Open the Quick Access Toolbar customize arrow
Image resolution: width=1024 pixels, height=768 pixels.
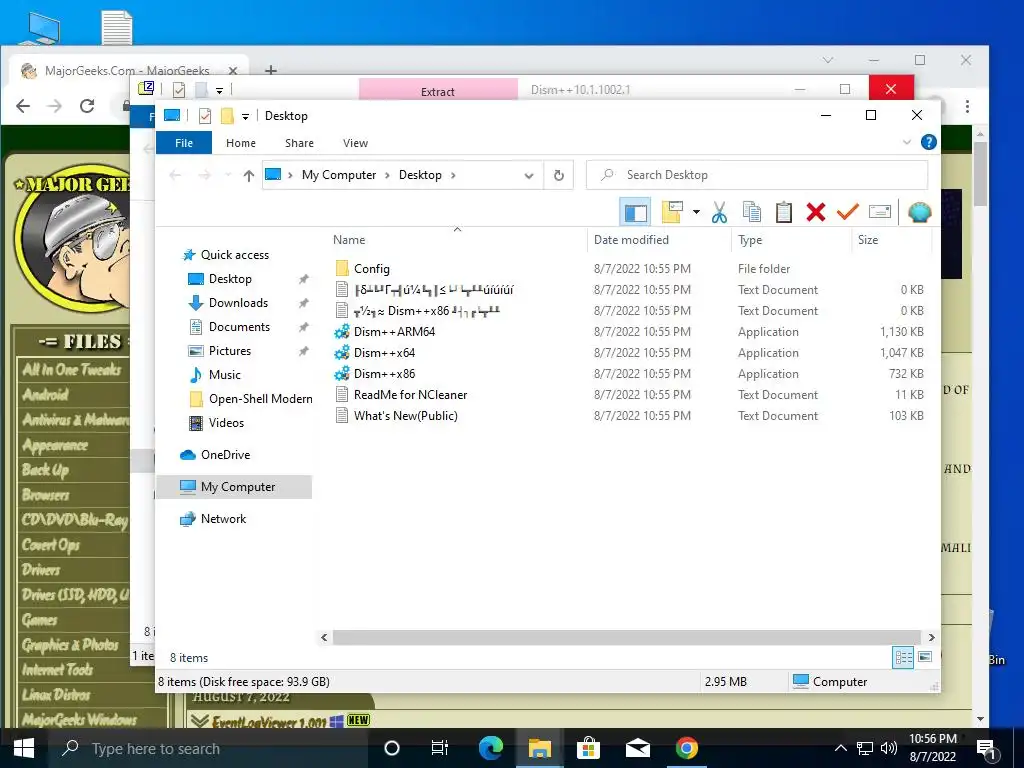coord(246,116)
